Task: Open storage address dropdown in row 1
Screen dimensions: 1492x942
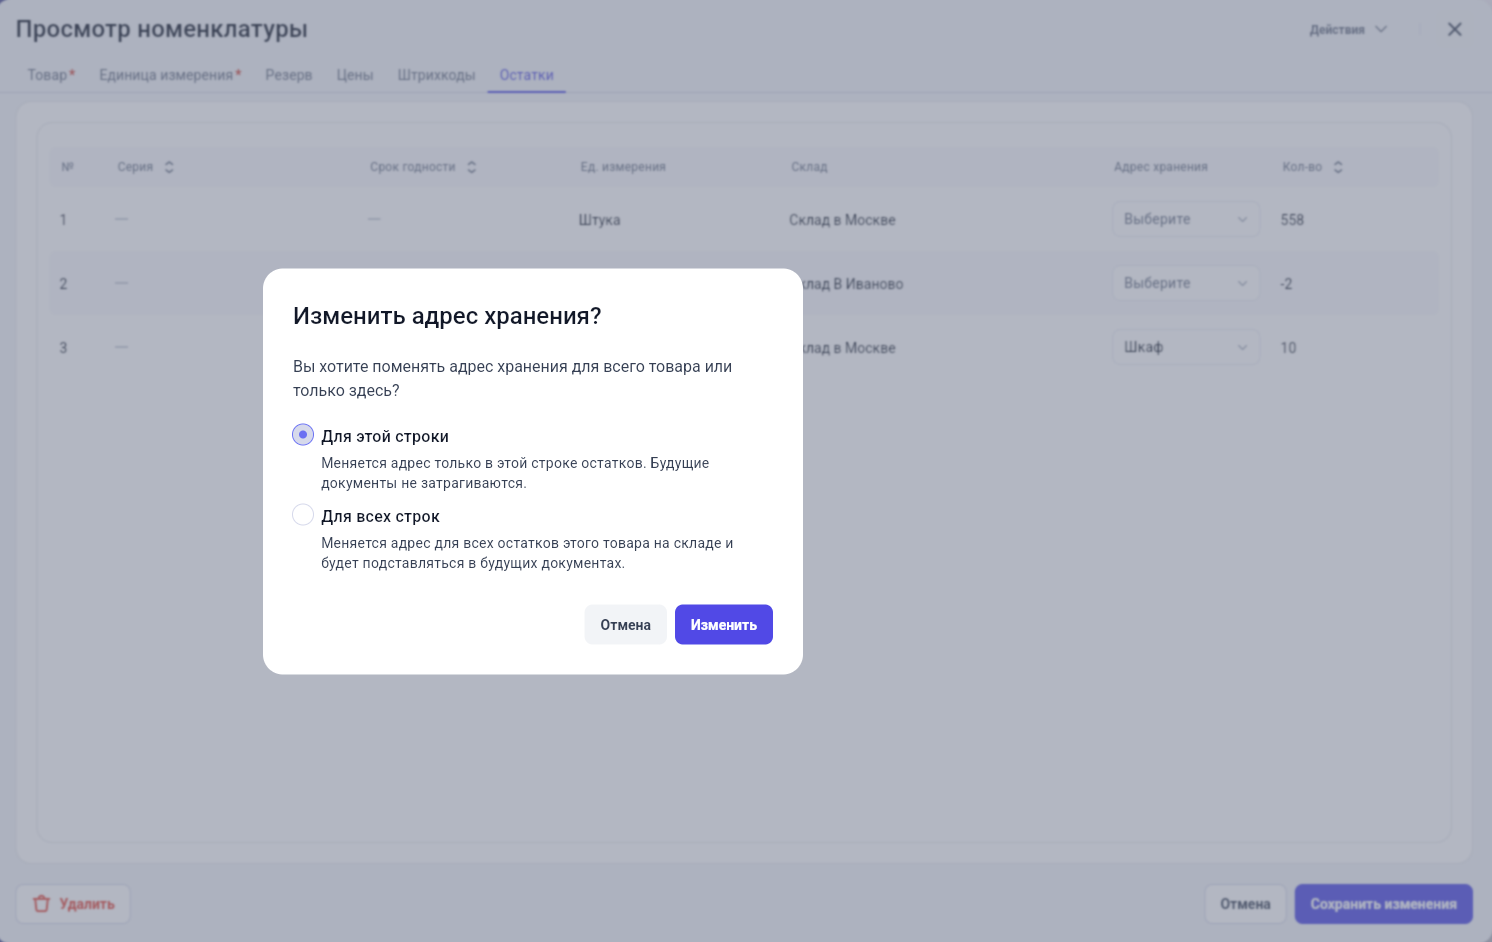Action: point(1186,220)
